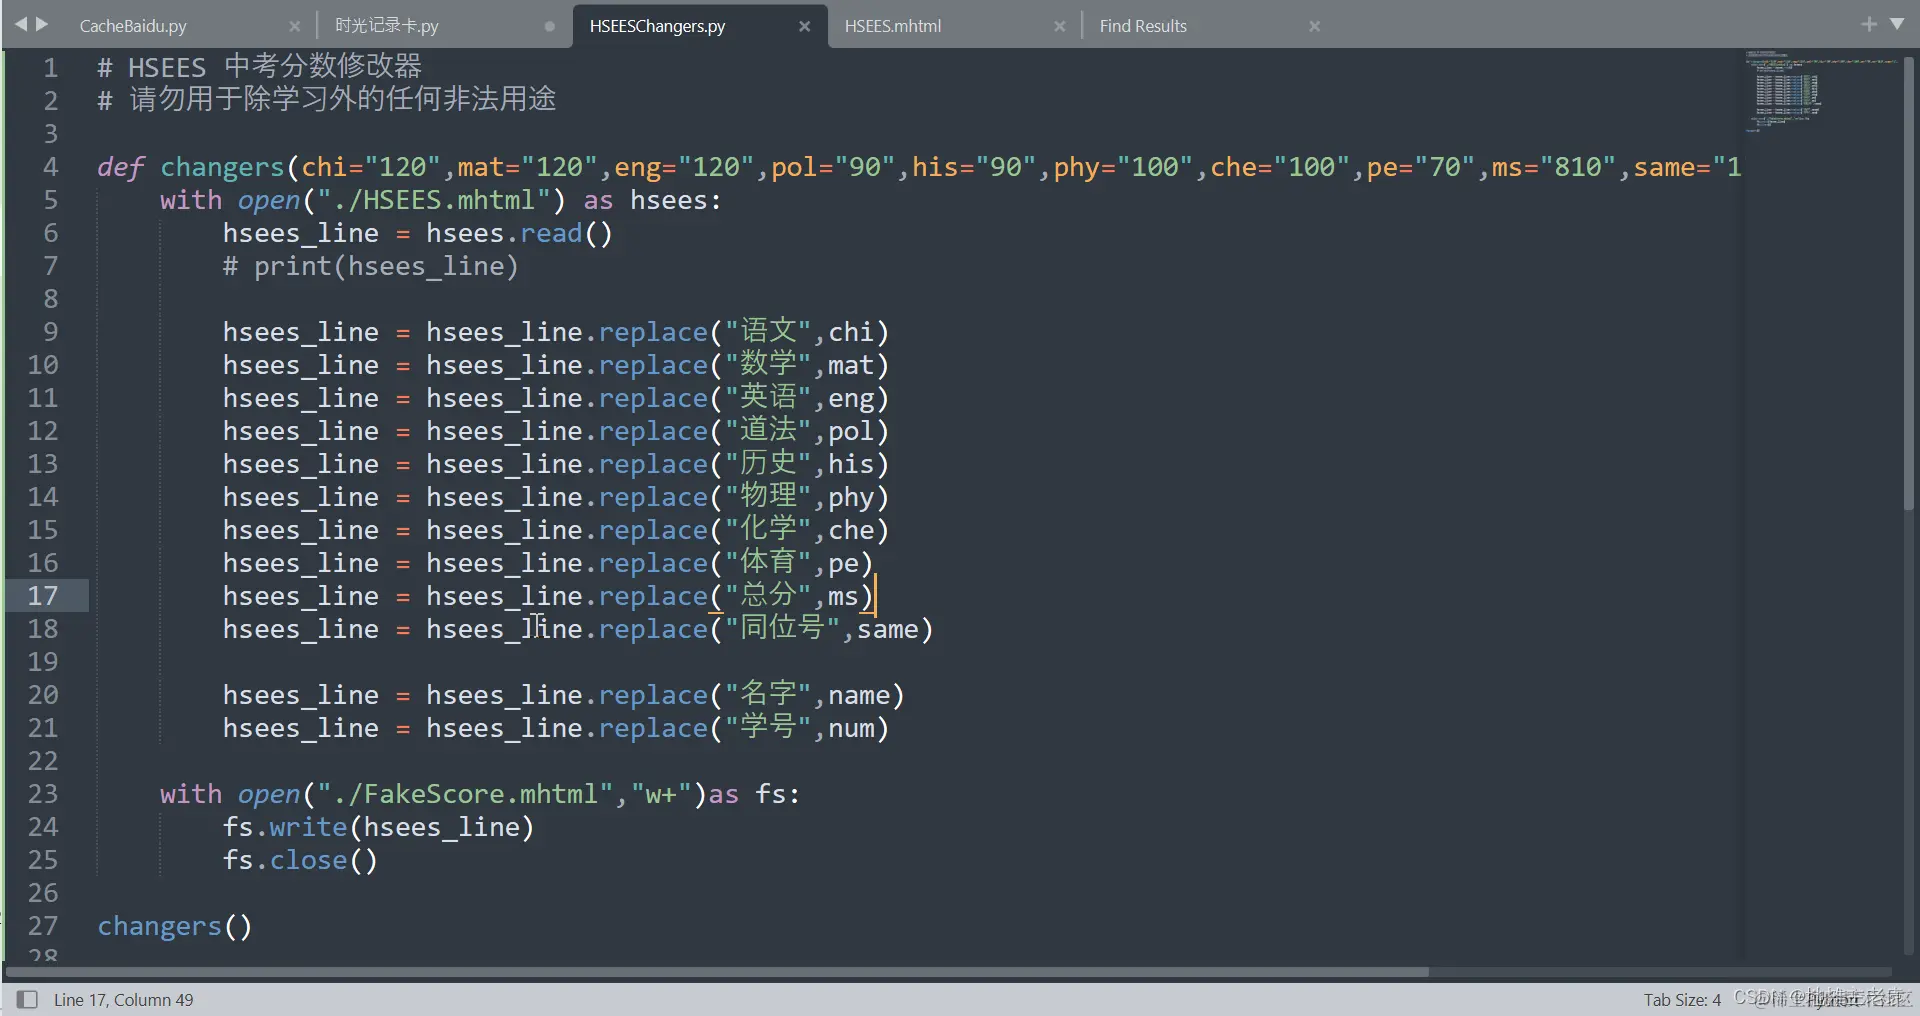Click the string "历史" on line 13
The image size is (1920, 1016).
(x=768, y=463)
